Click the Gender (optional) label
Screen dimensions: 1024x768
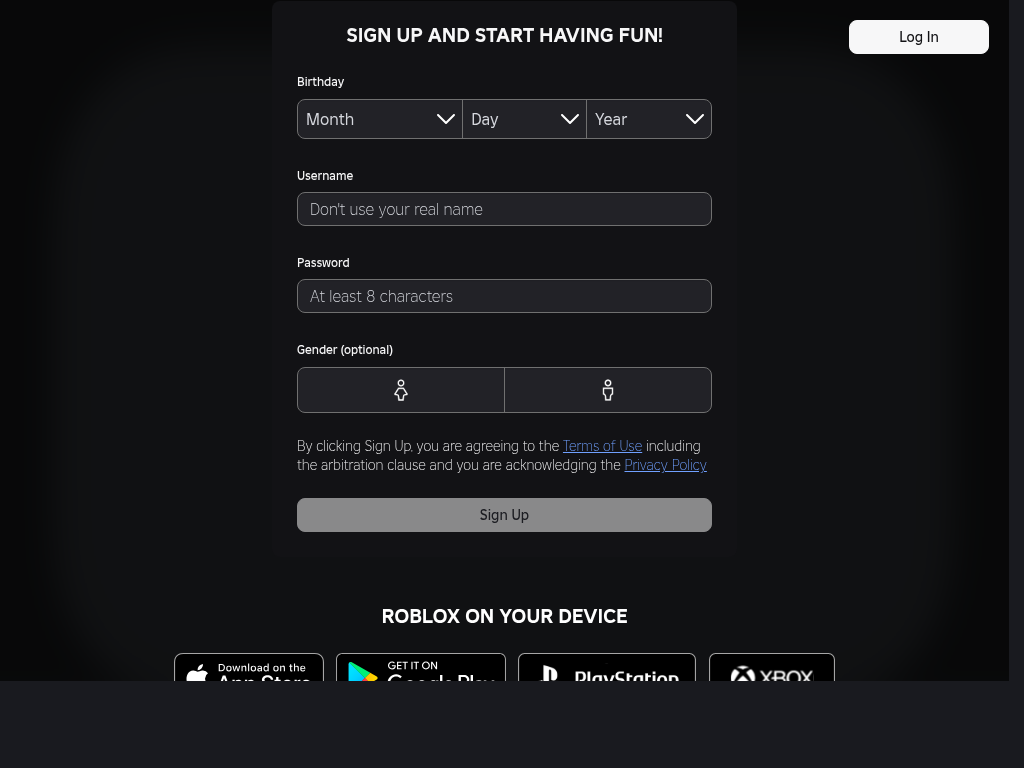345,350
